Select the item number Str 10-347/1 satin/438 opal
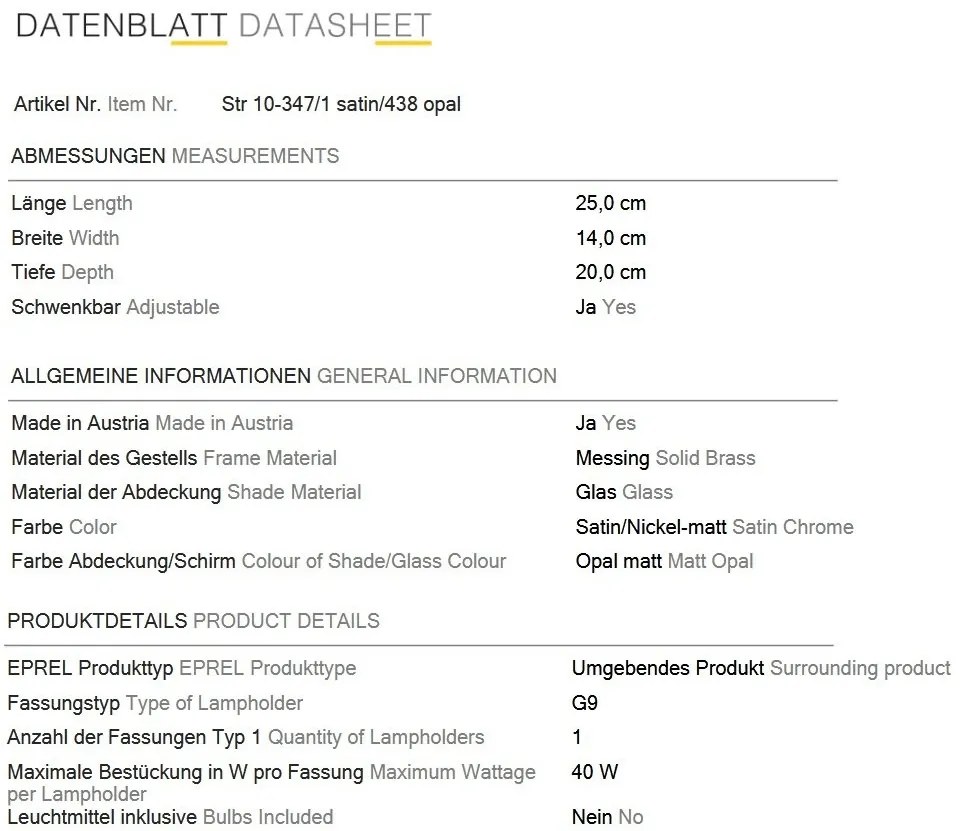 pyautogui.click(x=341, y=104)
